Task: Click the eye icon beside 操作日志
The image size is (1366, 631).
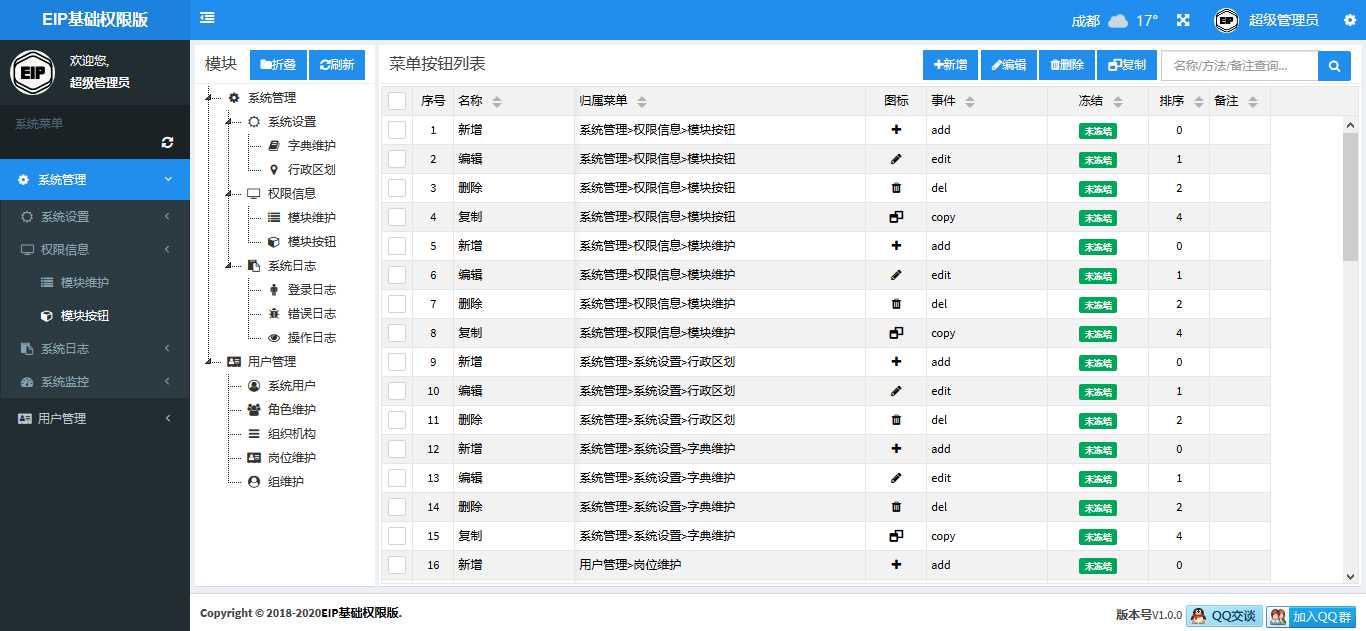Action: (x=274, y=338)
